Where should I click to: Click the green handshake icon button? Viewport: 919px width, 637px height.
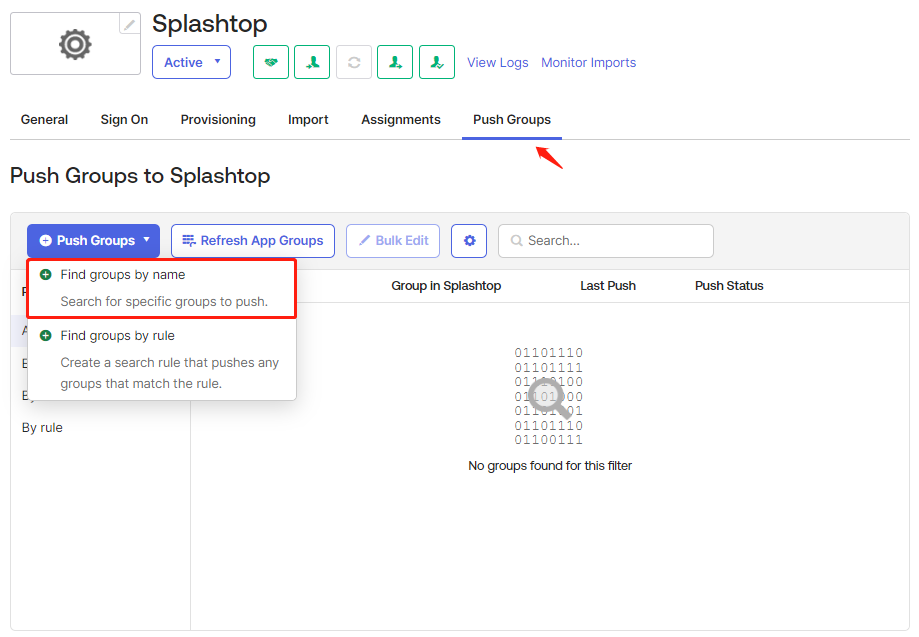pyautogui.click(x=271, y=62)
